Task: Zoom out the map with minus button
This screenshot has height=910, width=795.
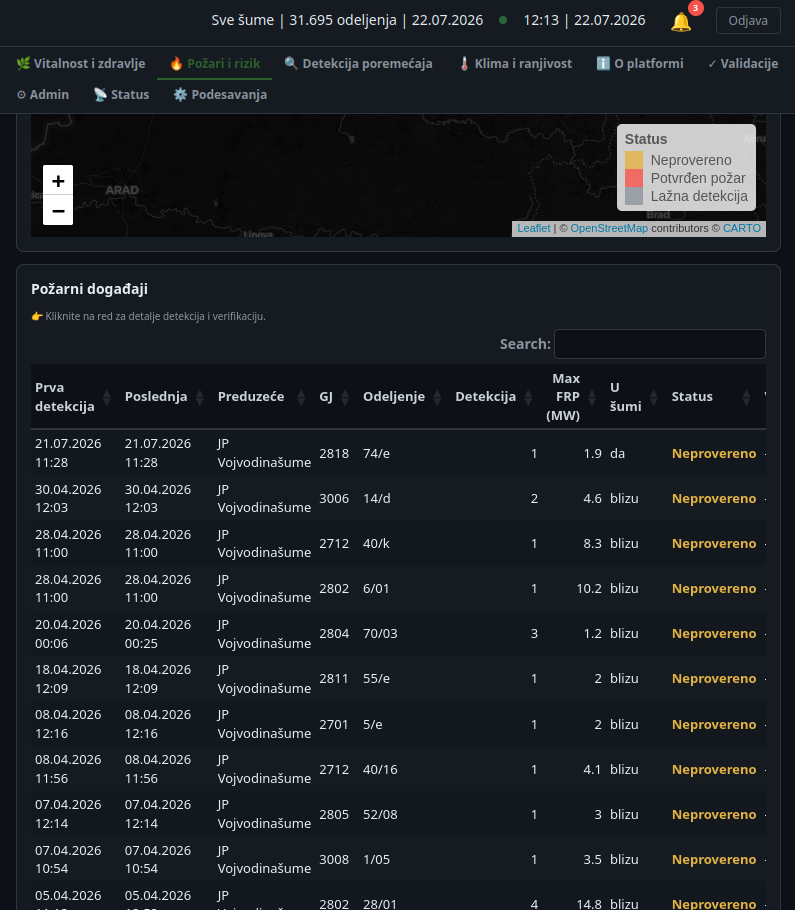Action: (x=58, y=210)
